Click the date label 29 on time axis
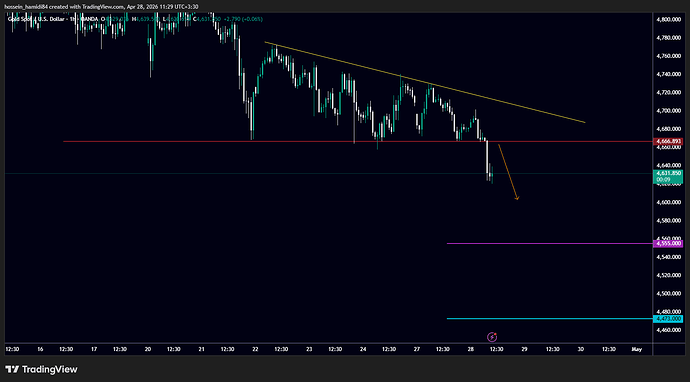 (524, 349)
